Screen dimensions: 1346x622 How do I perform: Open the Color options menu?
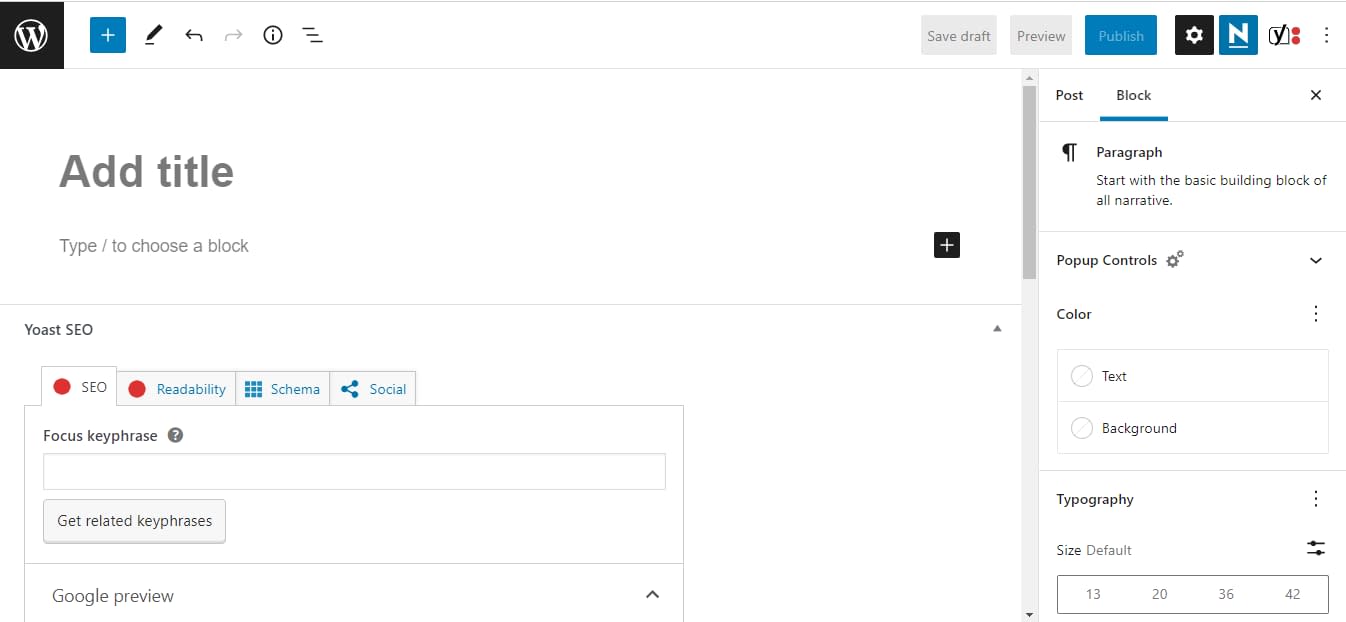[1316, 313]
